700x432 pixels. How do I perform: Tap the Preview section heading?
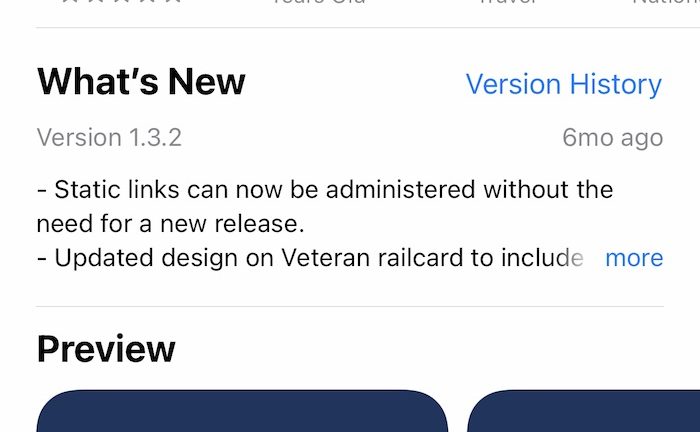pos(106,349)
